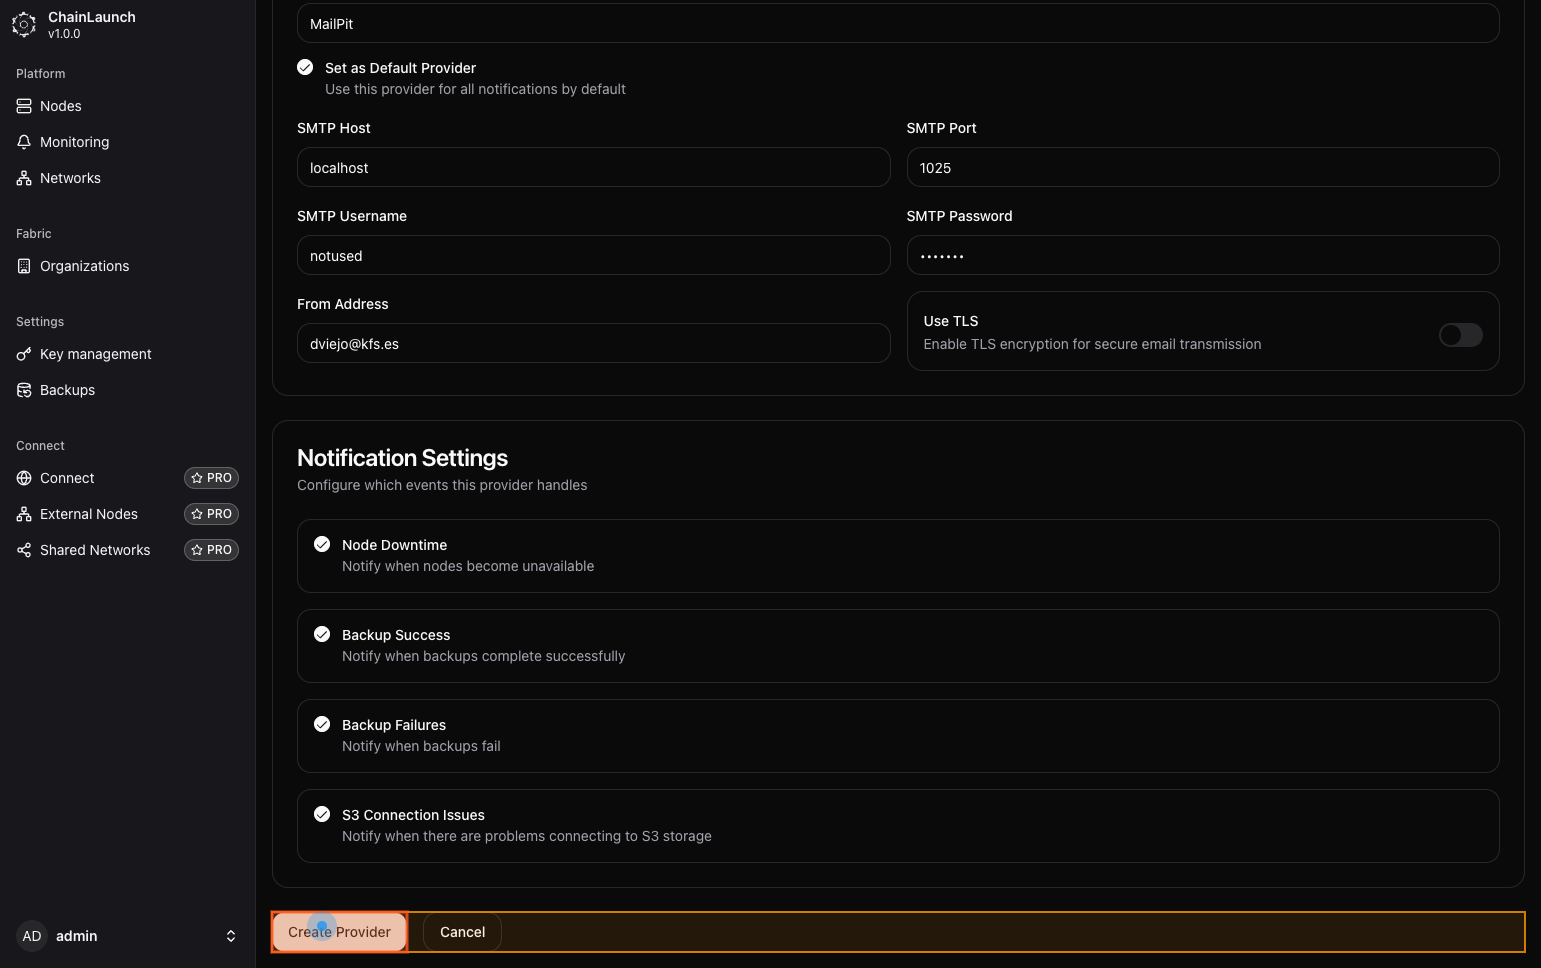Click the Key management key icon
Screen dimensions: 1541x968
pos(24,354)
